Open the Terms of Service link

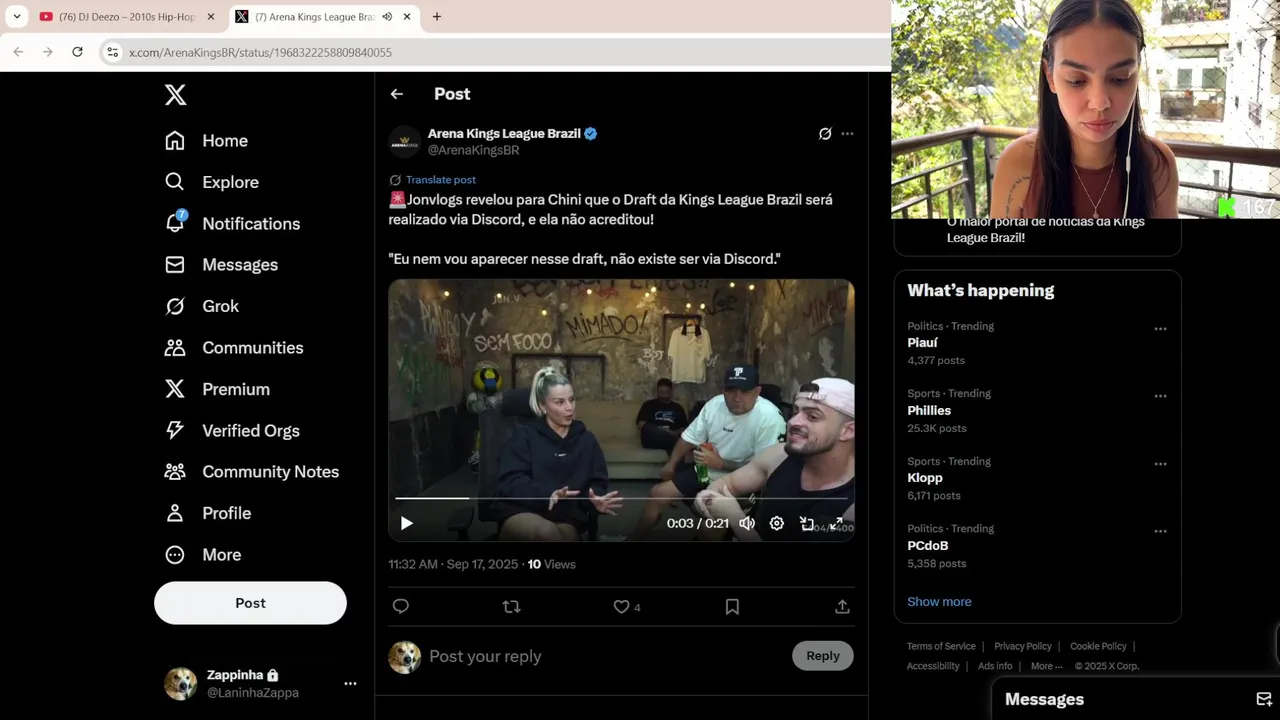(x=941, y=647)
